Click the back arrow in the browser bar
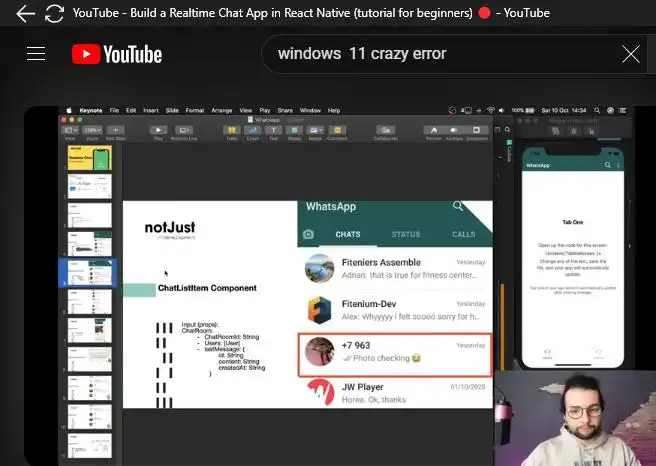The image size is (656, 466). tap(25, 14)
